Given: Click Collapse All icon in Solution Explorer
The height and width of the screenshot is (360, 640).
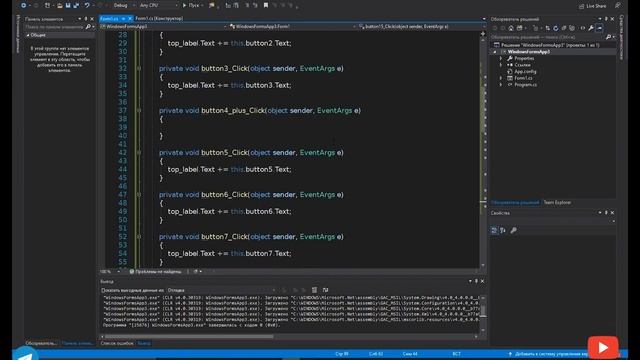Looking at the screenshot, I should [564, 28].
